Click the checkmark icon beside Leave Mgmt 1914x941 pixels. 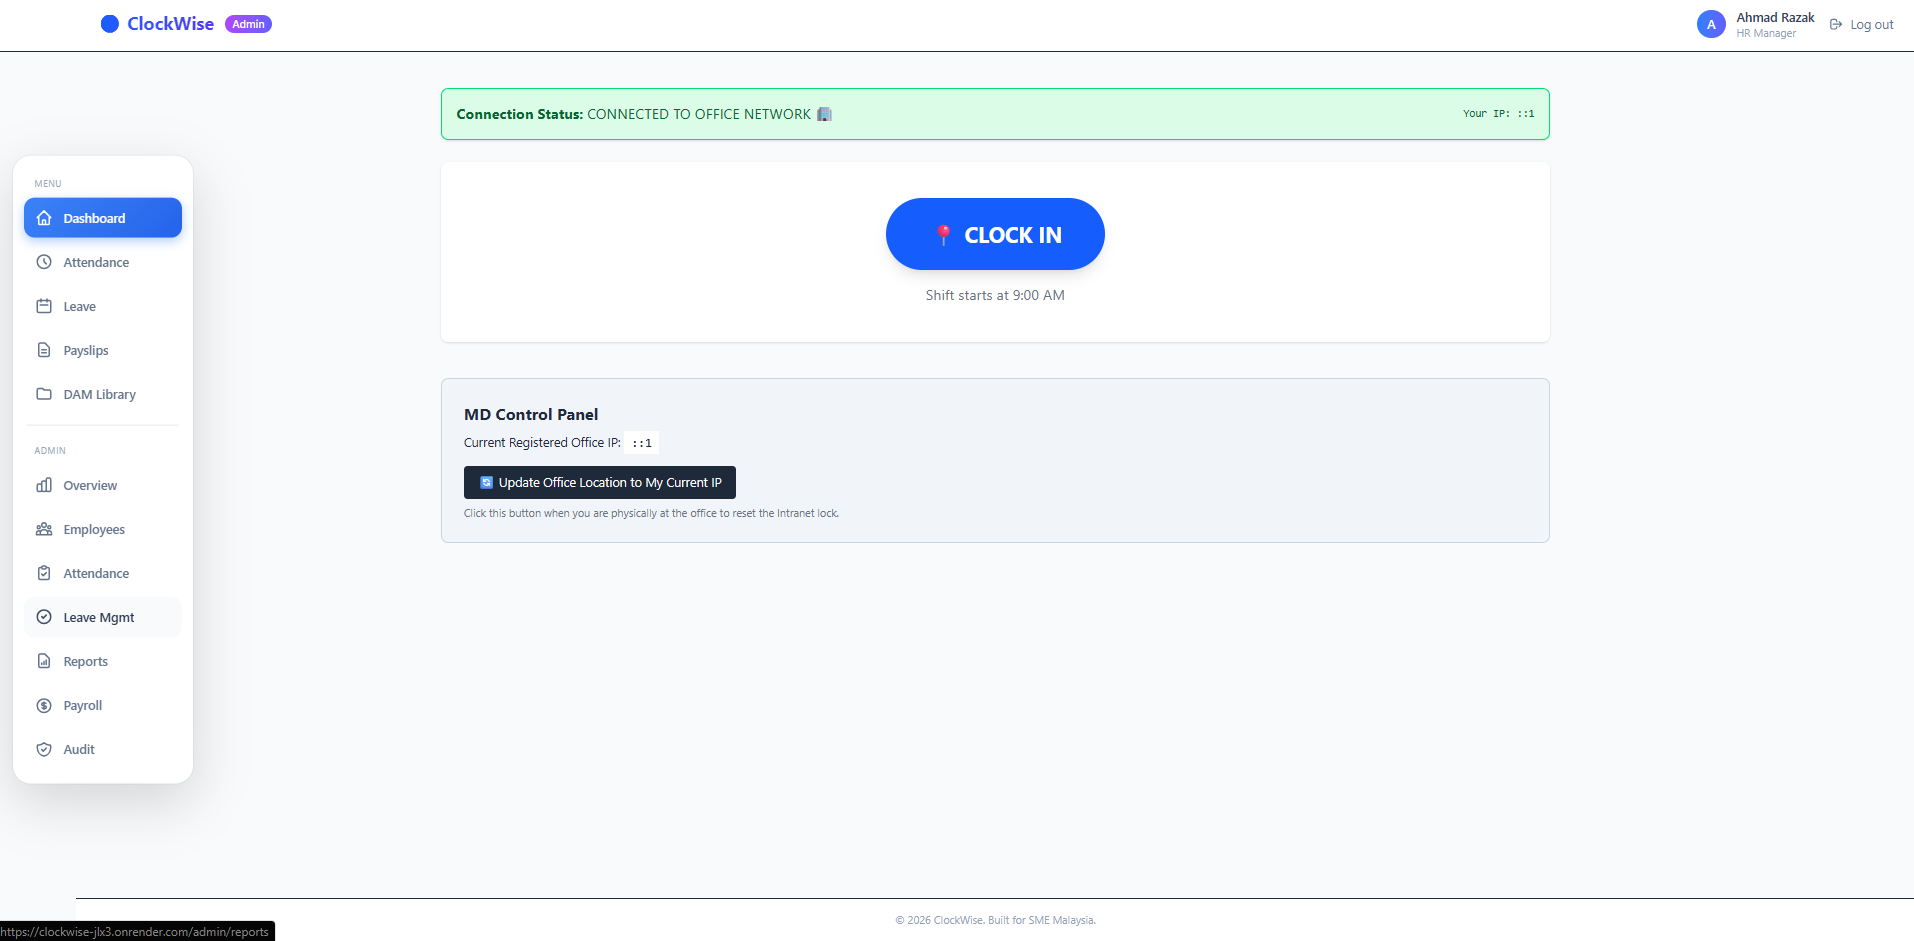pos(44,617)
